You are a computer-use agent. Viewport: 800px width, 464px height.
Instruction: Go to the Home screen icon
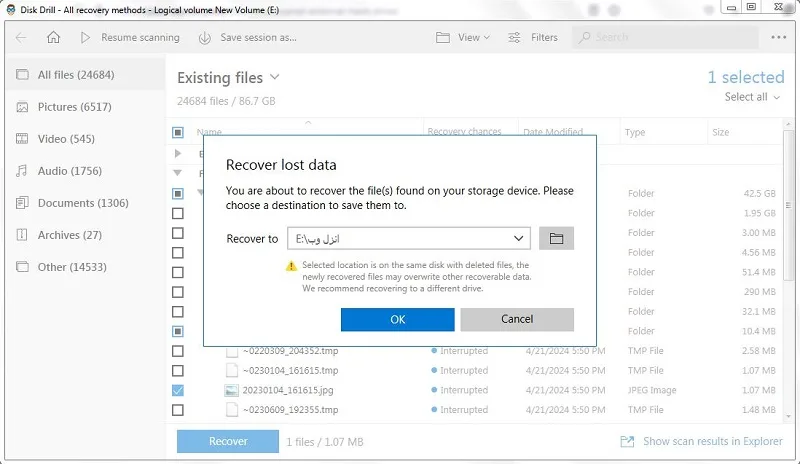54,37
